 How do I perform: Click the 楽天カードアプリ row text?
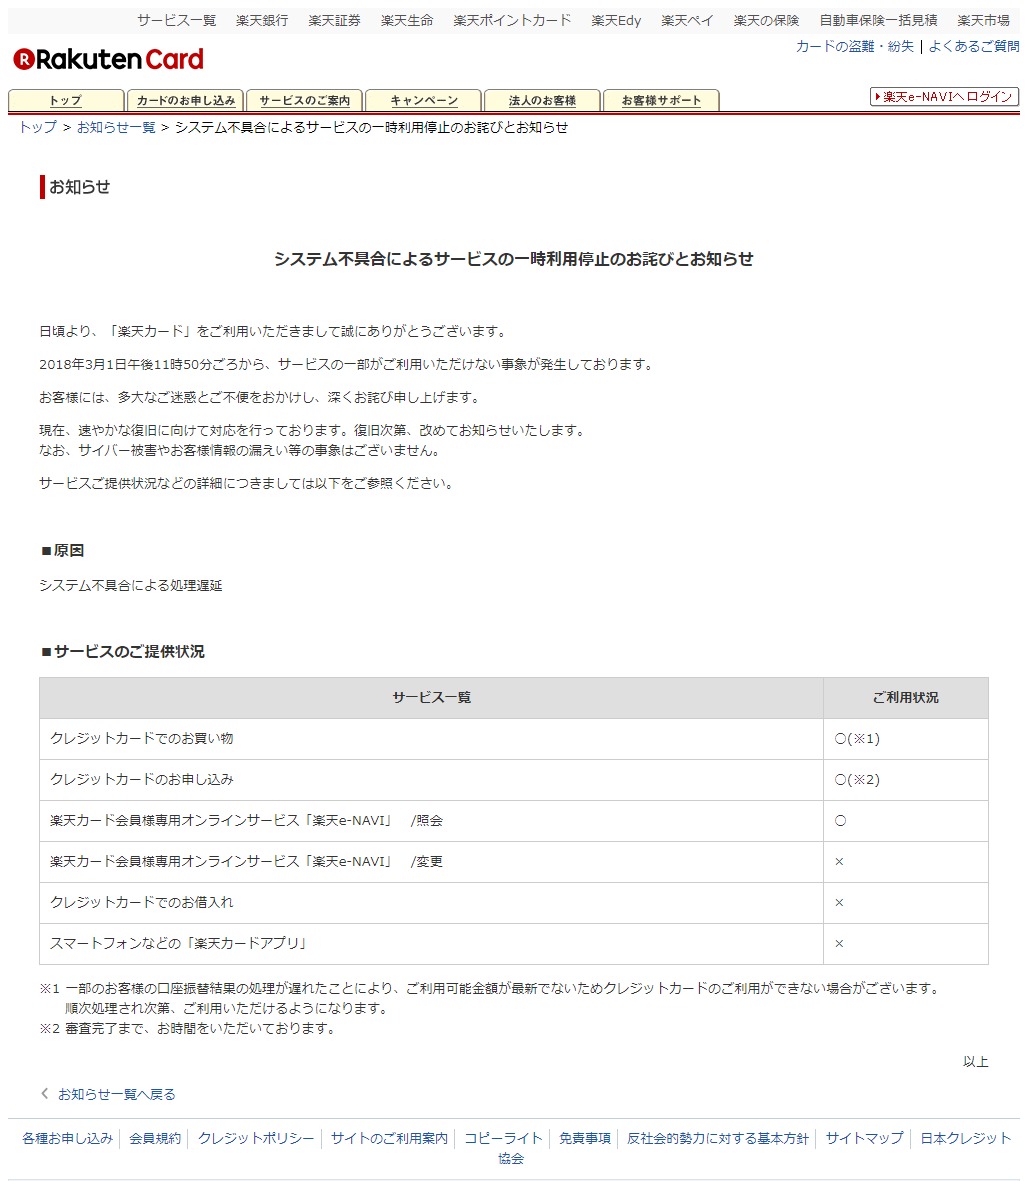coord(178,943)
